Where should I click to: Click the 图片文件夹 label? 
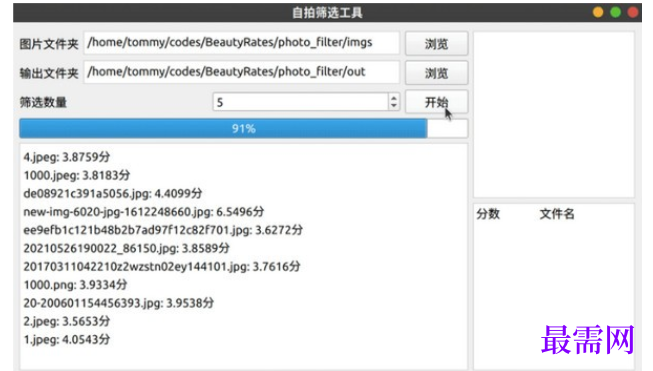point(49,44)
